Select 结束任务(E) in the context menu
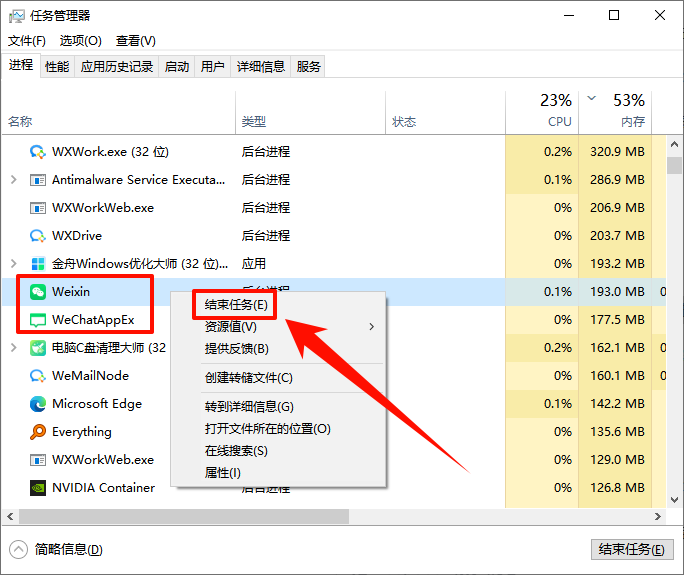 [x=236, y=305]
